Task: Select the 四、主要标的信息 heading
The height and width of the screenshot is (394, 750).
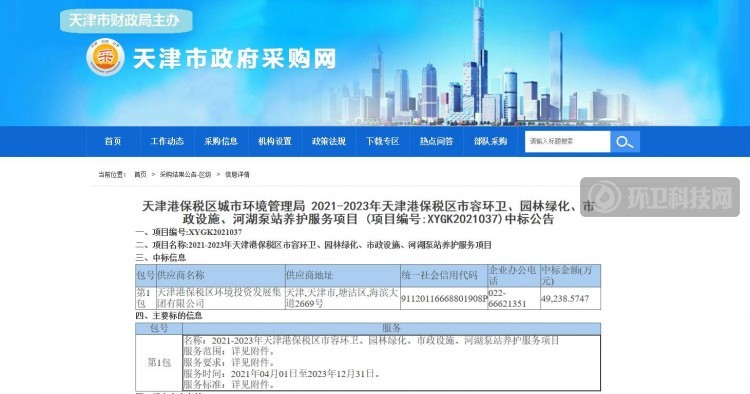Action: (169, 316)
